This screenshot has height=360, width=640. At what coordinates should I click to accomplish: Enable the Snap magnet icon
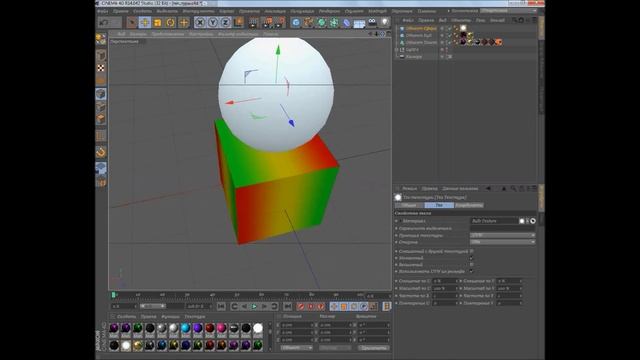[x=101, y=152]
